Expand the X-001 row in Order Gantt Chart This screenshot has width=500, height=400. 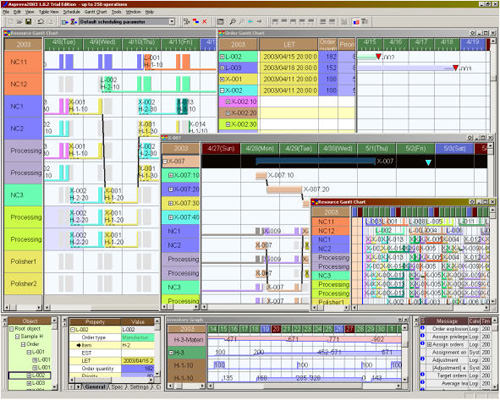pyautogui.click(x=222, y=79)
